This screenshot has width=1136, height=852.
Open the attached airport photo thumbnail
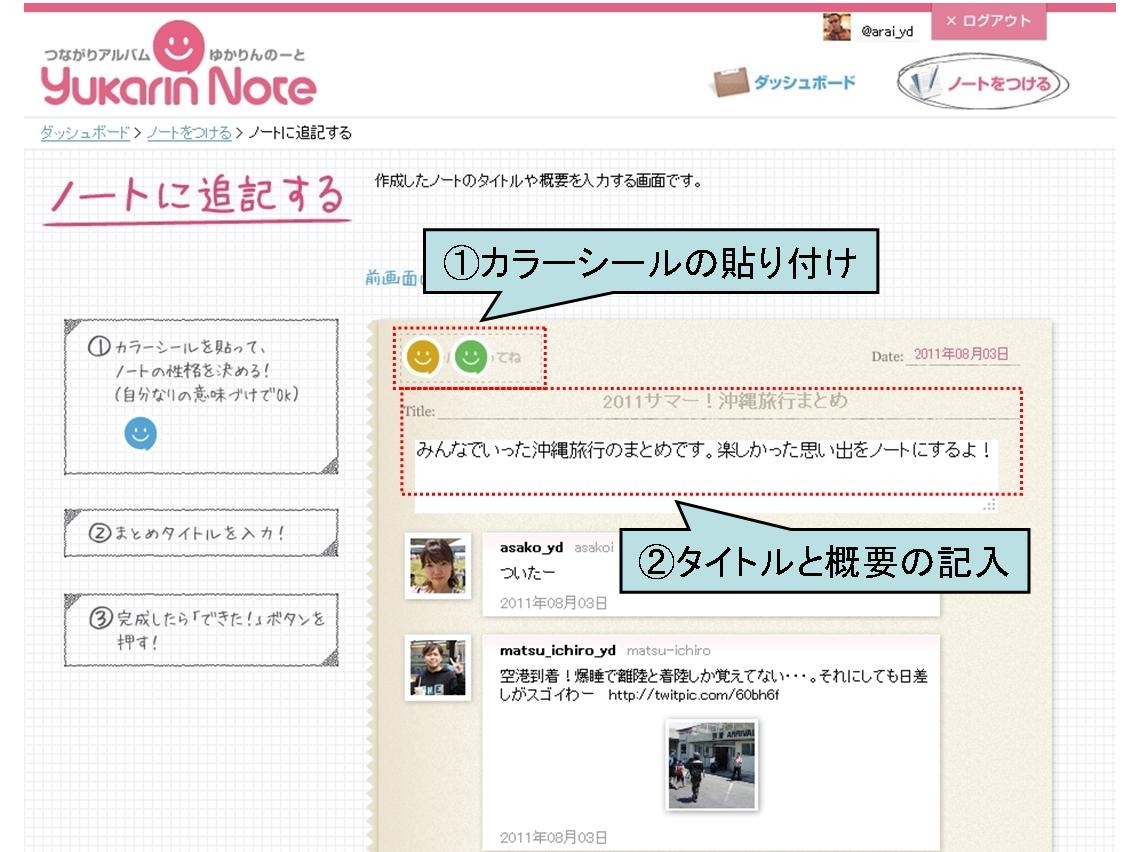tap(711, 765)
